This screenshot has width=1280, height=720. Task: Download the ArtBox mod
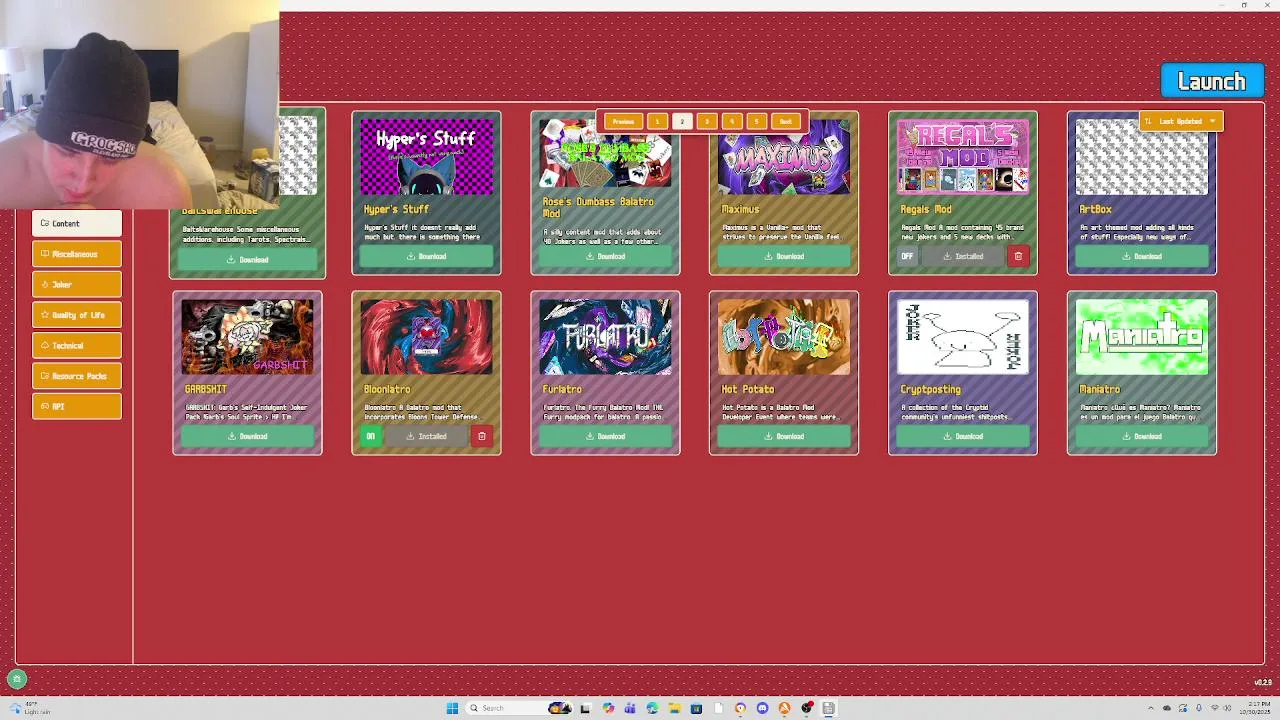click(1142, 256)
